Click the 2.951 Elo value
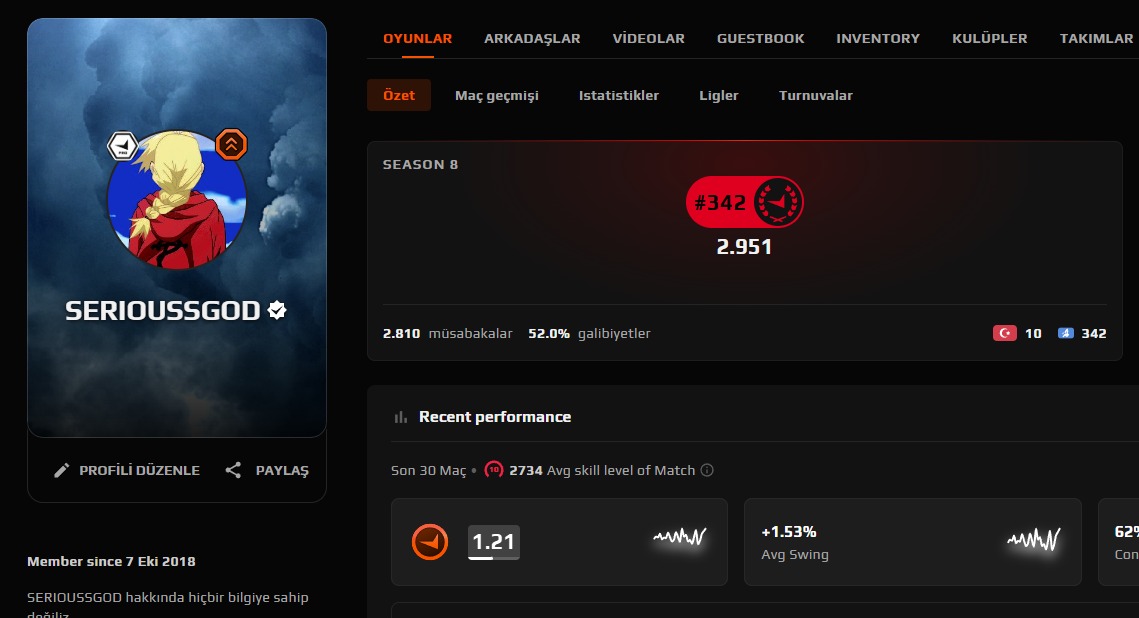This screenshot has width=1139, height=618. 744,247
